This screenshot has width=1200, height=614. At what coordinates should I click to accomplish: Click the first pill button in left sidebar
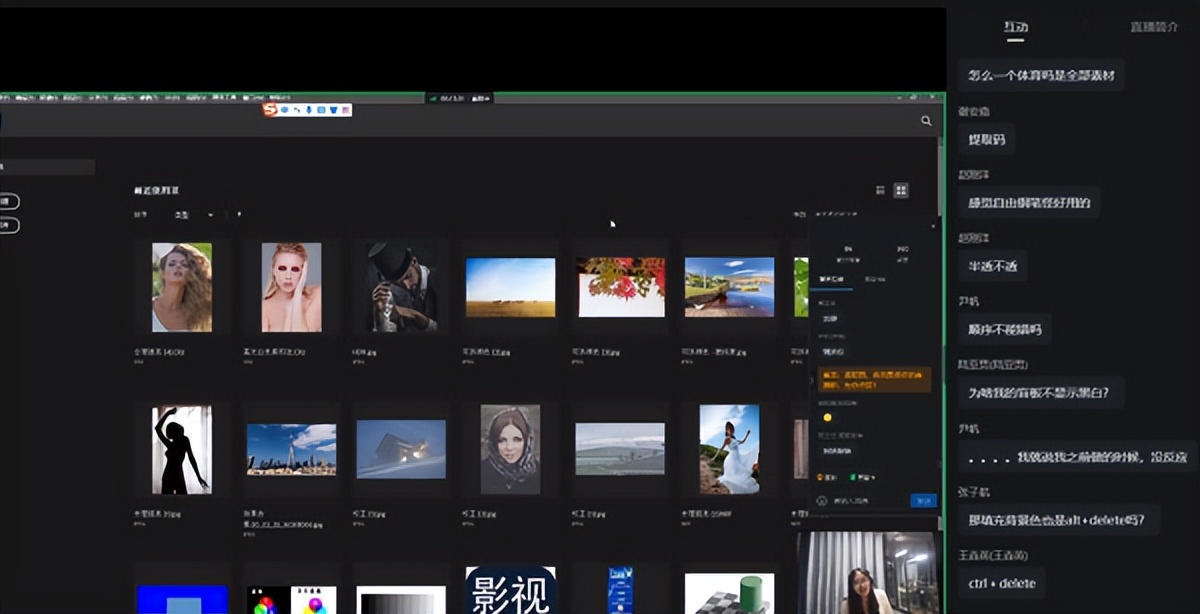click(9, 201)
